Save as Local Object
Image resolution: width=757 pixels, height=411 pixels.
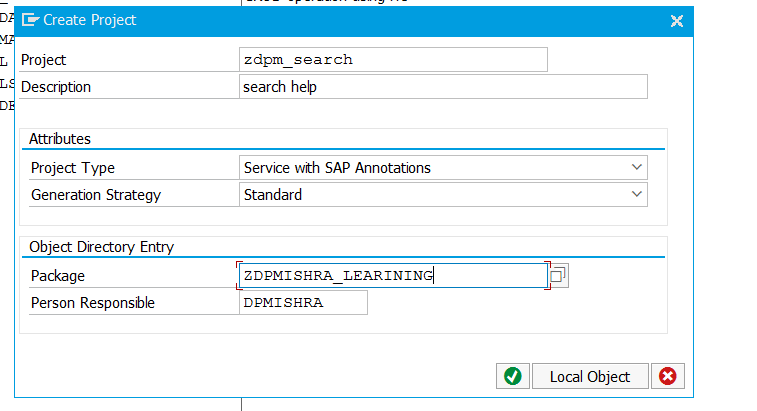[590, 376]
